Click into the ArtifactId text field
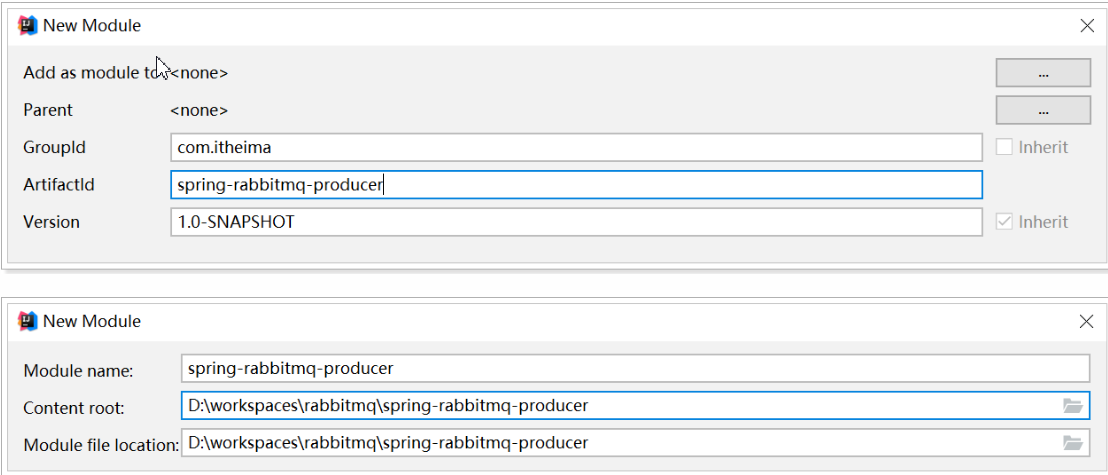The image size is (1108, 475). pyautogui.click(x=575, y=185)
